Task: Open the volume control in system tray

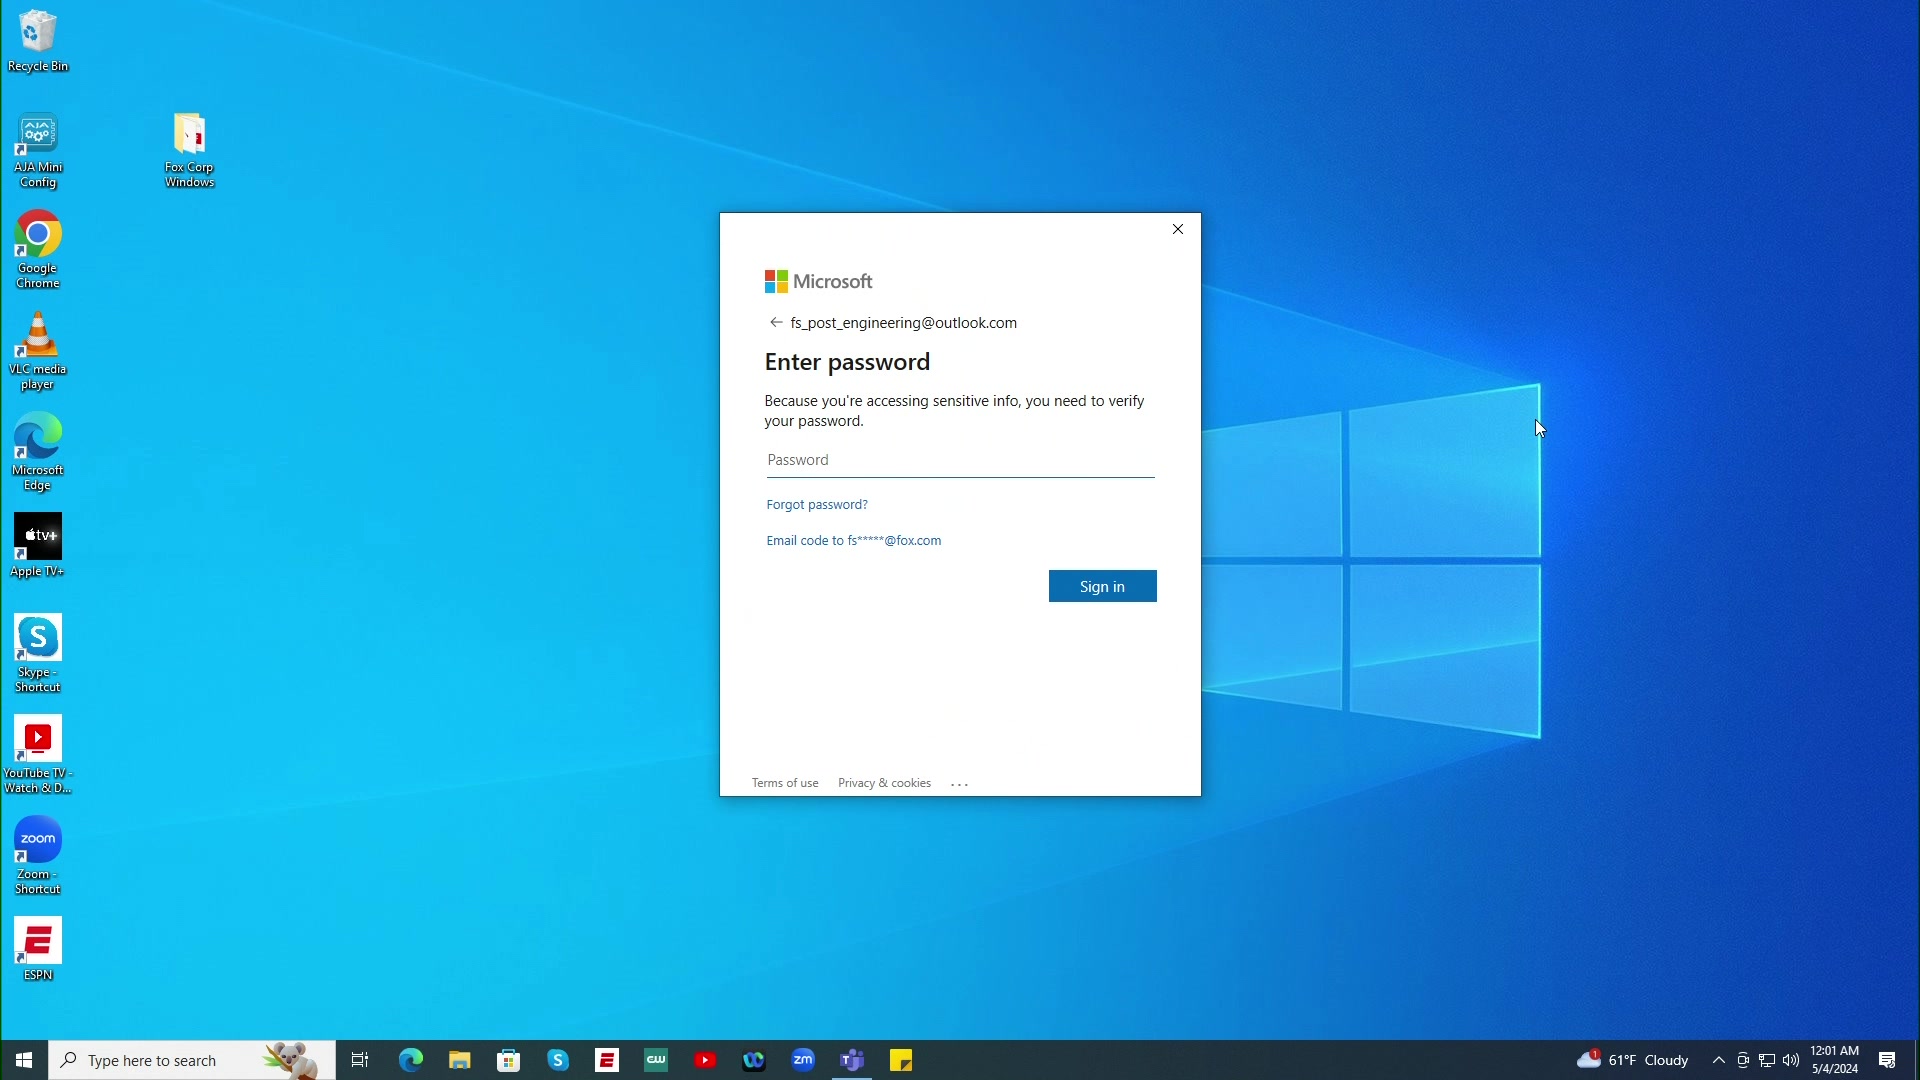Action: point(1791,1060)
